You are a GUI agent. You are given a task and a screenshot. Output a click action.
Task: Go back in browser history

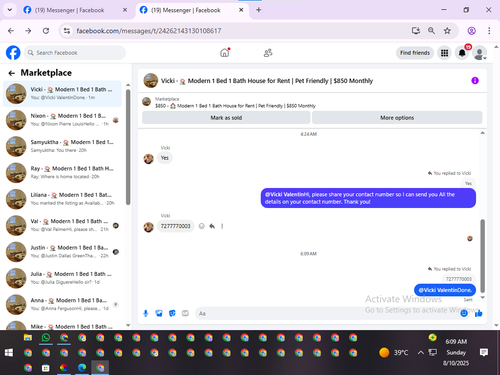[x=11, y=31]
